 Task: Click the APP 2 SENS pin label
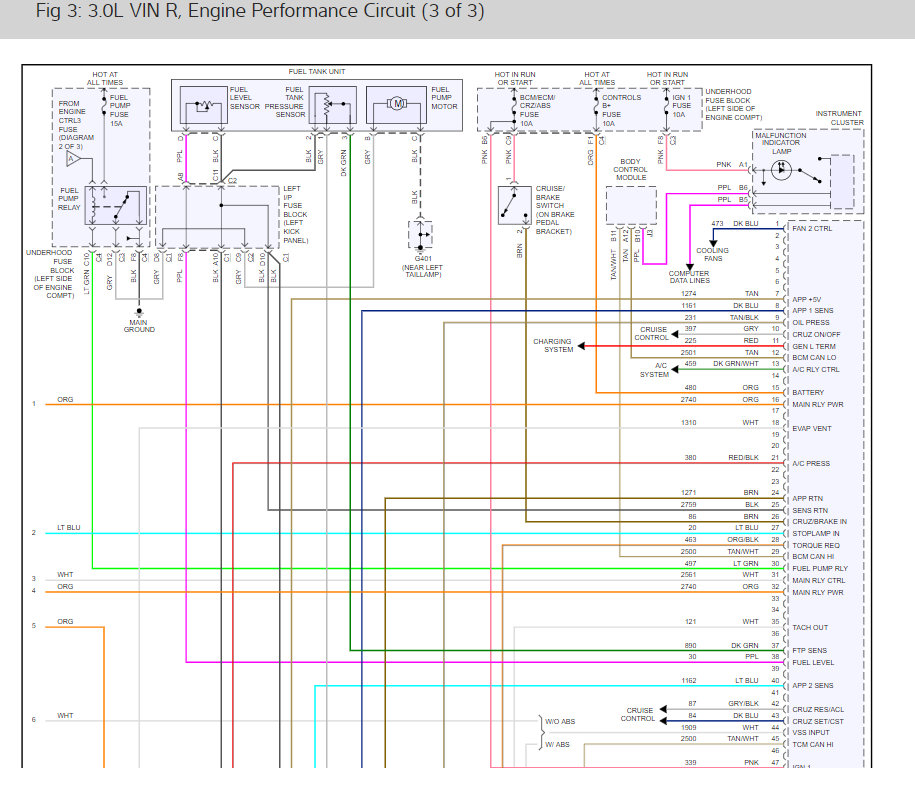click(x=812, y=686)
